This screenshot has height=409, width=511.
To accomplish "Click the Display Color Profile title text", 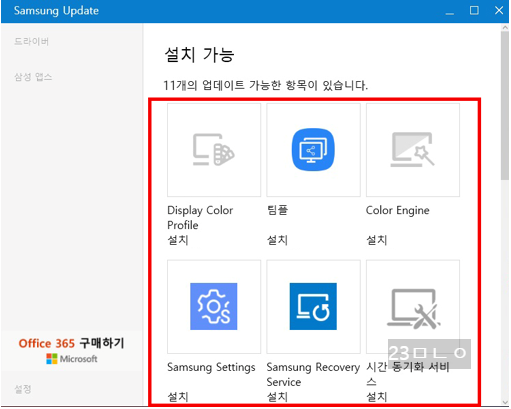I will [x=200, y=218].
